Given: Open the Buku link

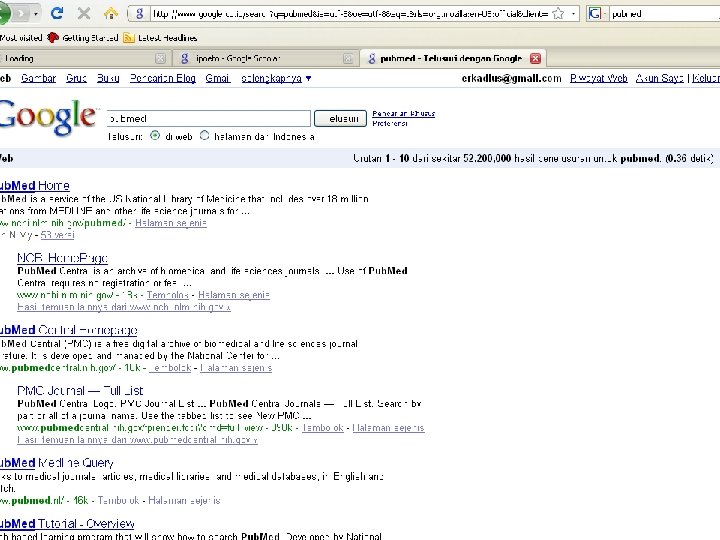Looking at the screenshot, I should pyautogui.click(x=108, y=79).
